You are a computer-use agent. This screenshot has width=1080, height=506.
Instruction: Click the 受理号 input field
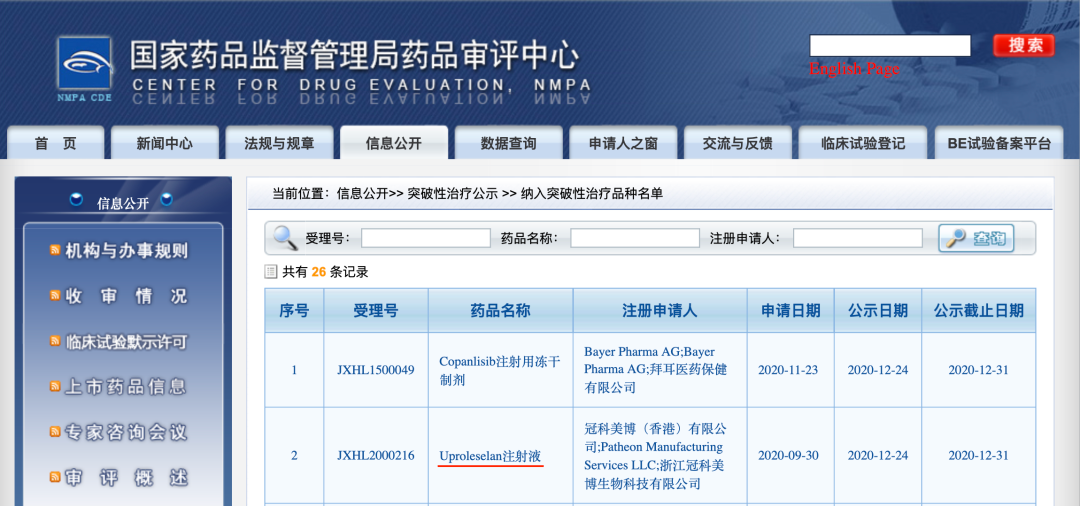(426, 238)
